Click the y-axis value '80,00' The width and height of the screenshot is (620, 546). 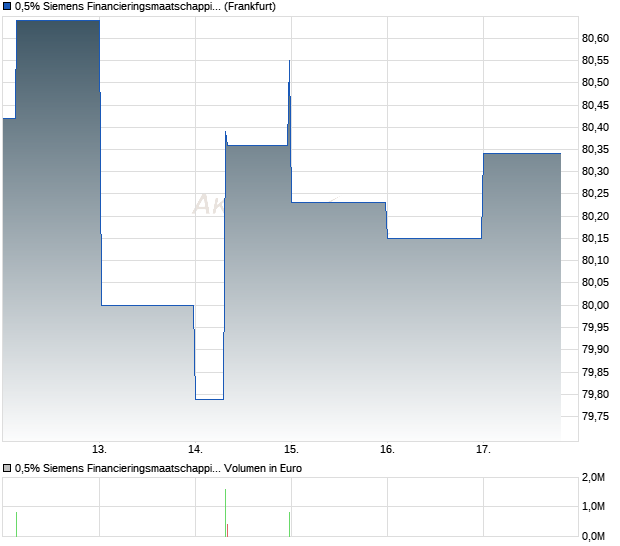point(595,305)
